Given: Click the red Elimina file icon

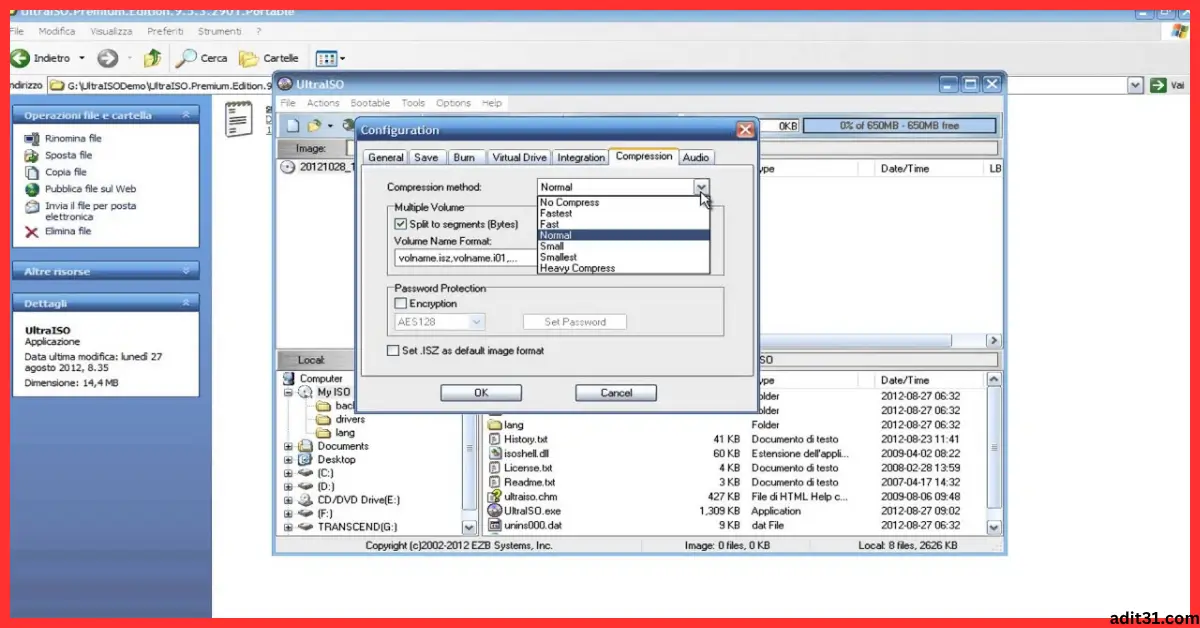Looking at the screenshot, I should [x=32, y=231].
